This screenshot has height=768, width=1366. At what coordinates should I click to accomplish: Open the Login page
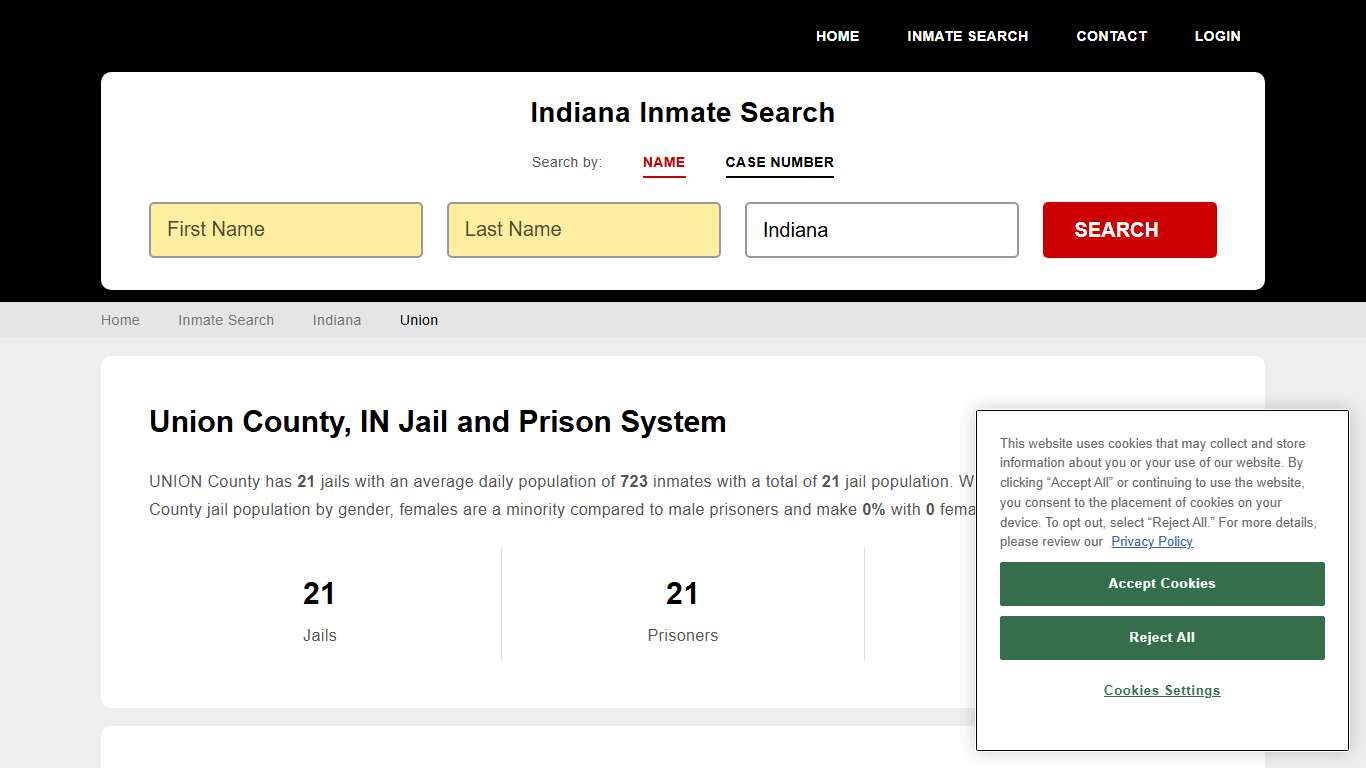click(1217, 36)
